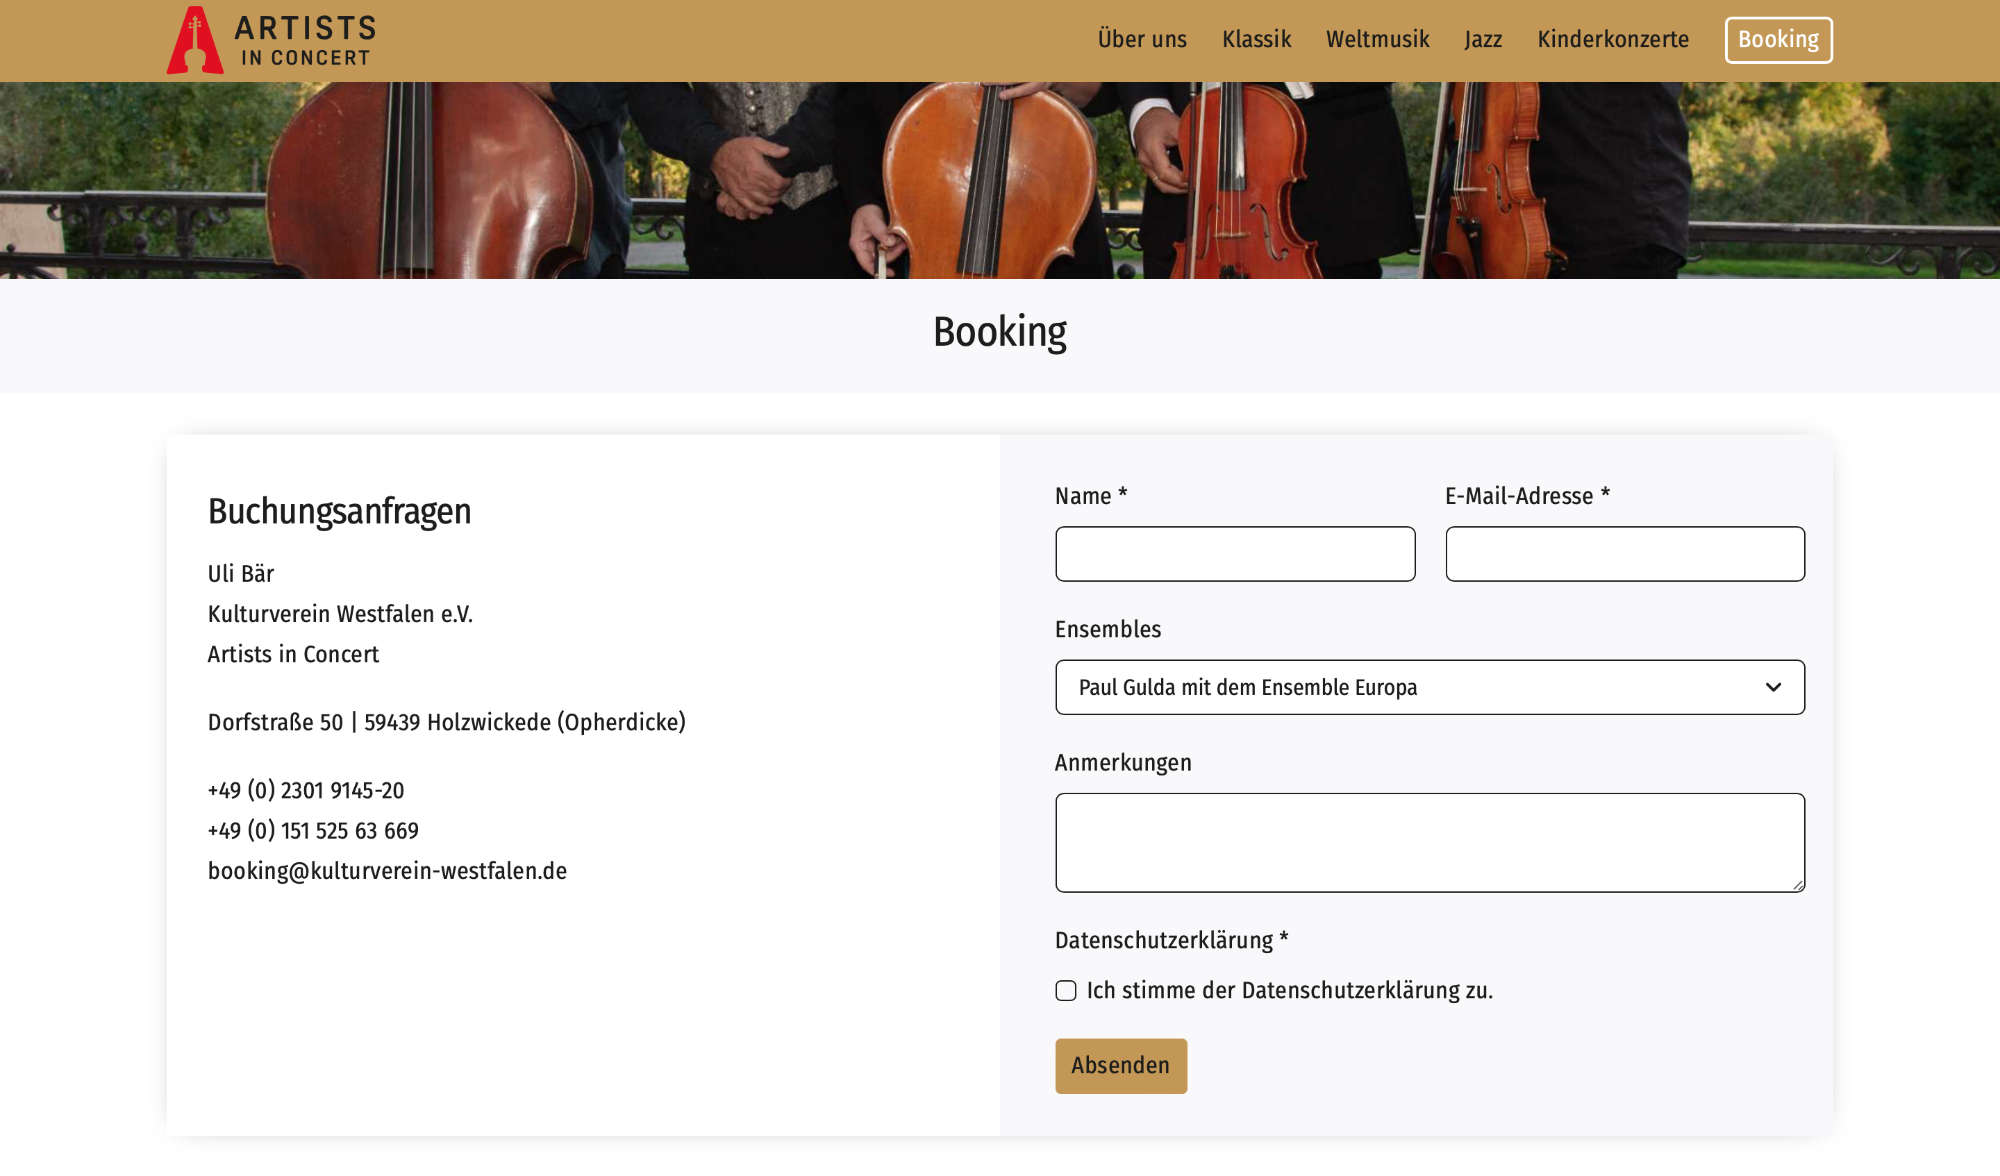The width and height of the screenshot is (2000, 1176).
Task: Click inside the Anmerkungen text area
Action: pos(1429,842)
